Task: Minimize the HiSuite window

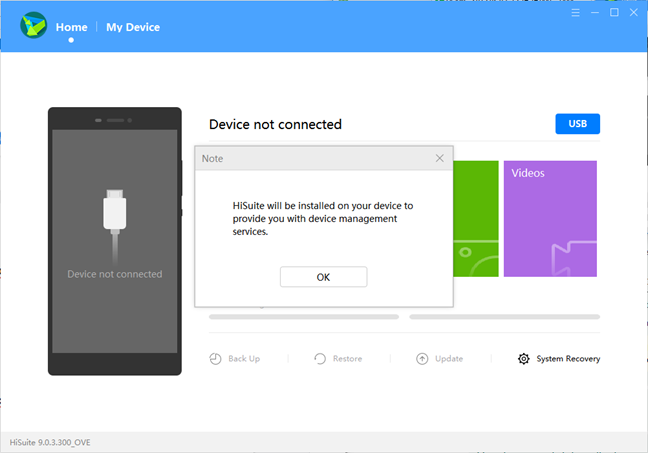Action: 595,13
